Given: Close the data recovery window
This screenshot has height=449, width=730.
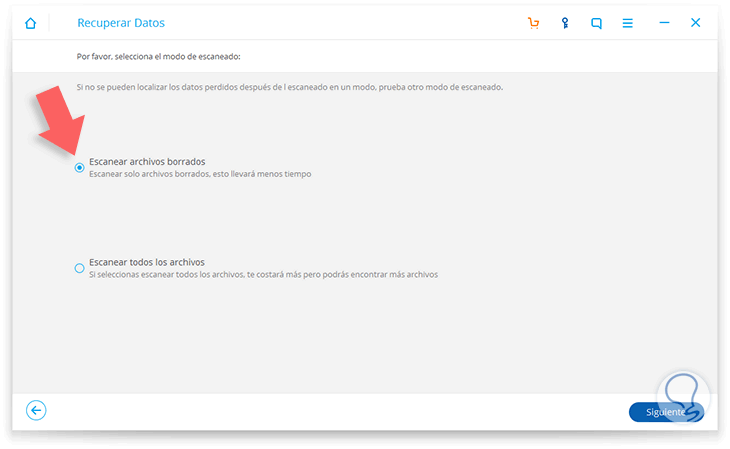Looking at the screenshot, I should [696, 23].
